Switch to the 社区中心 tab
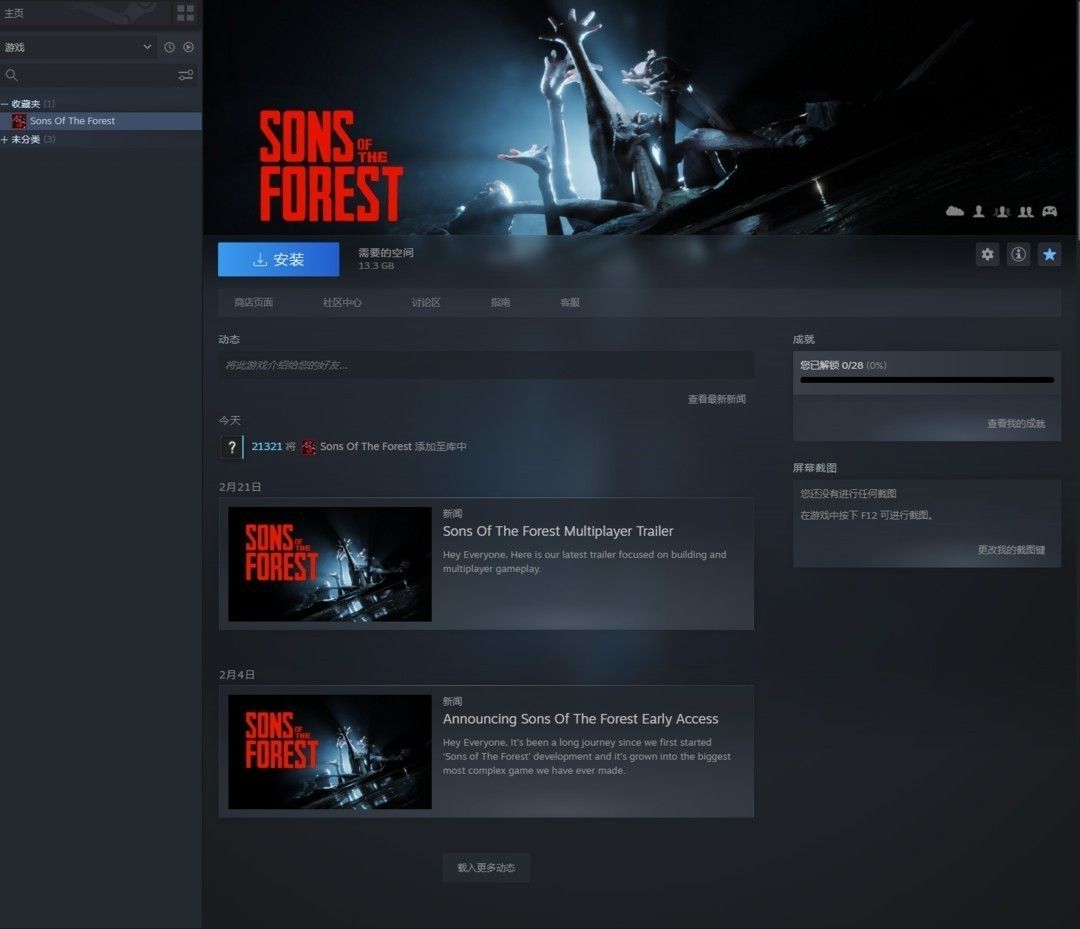Viewport: 1080px width, 929px height. pyautogui.click(x=342, y=303)
